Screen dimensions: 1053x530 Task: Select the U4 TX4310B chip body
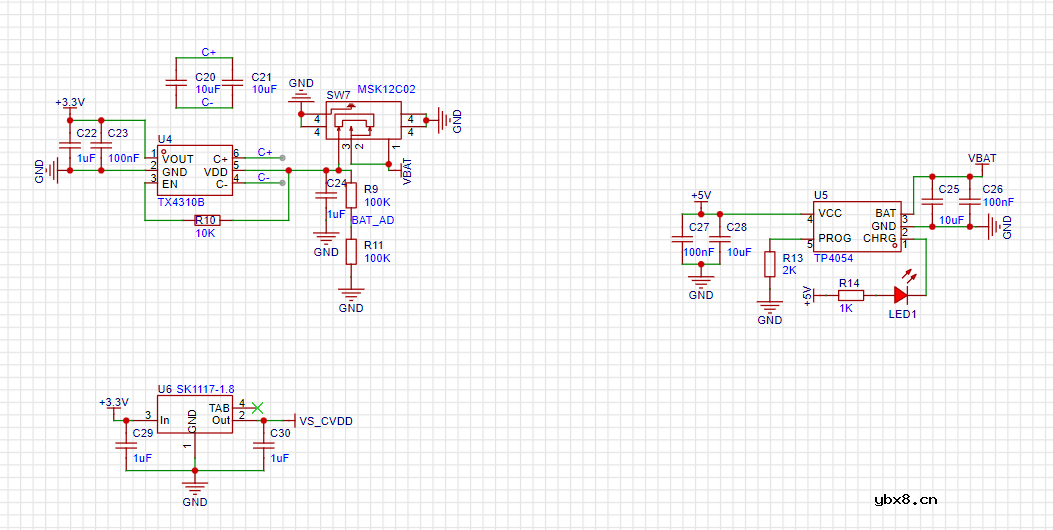(x=195, y=170)
